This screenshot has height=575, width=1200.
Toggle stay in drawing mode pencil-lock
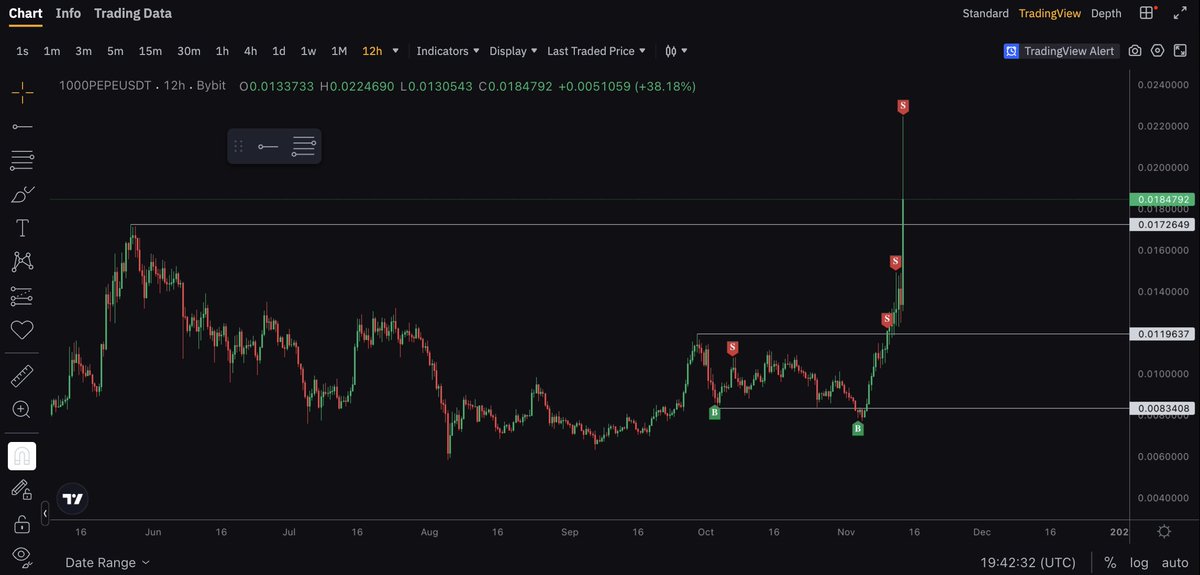click(22, 489)
